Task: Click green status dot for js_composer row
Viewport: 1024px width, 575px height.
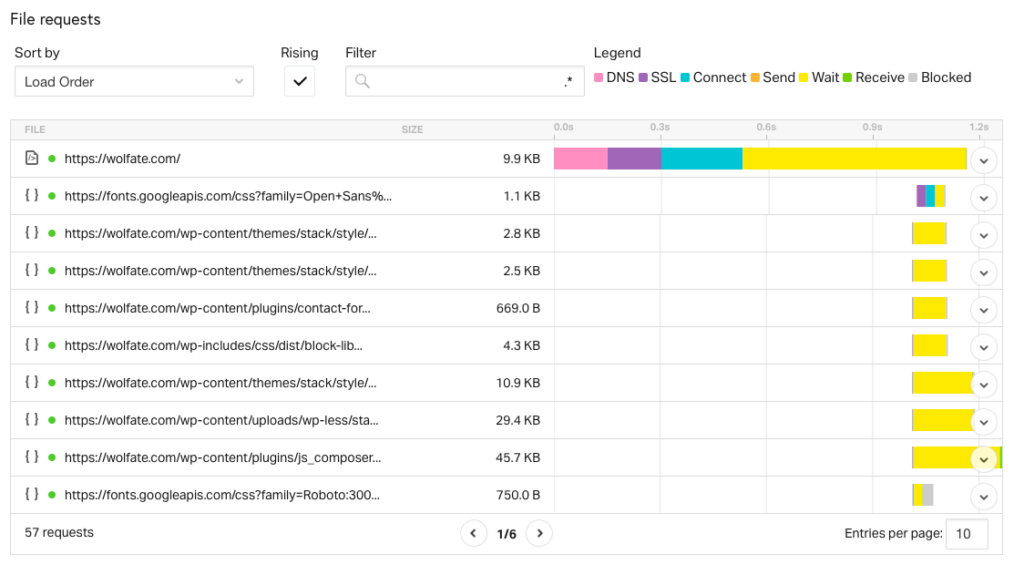Action: 52,457
